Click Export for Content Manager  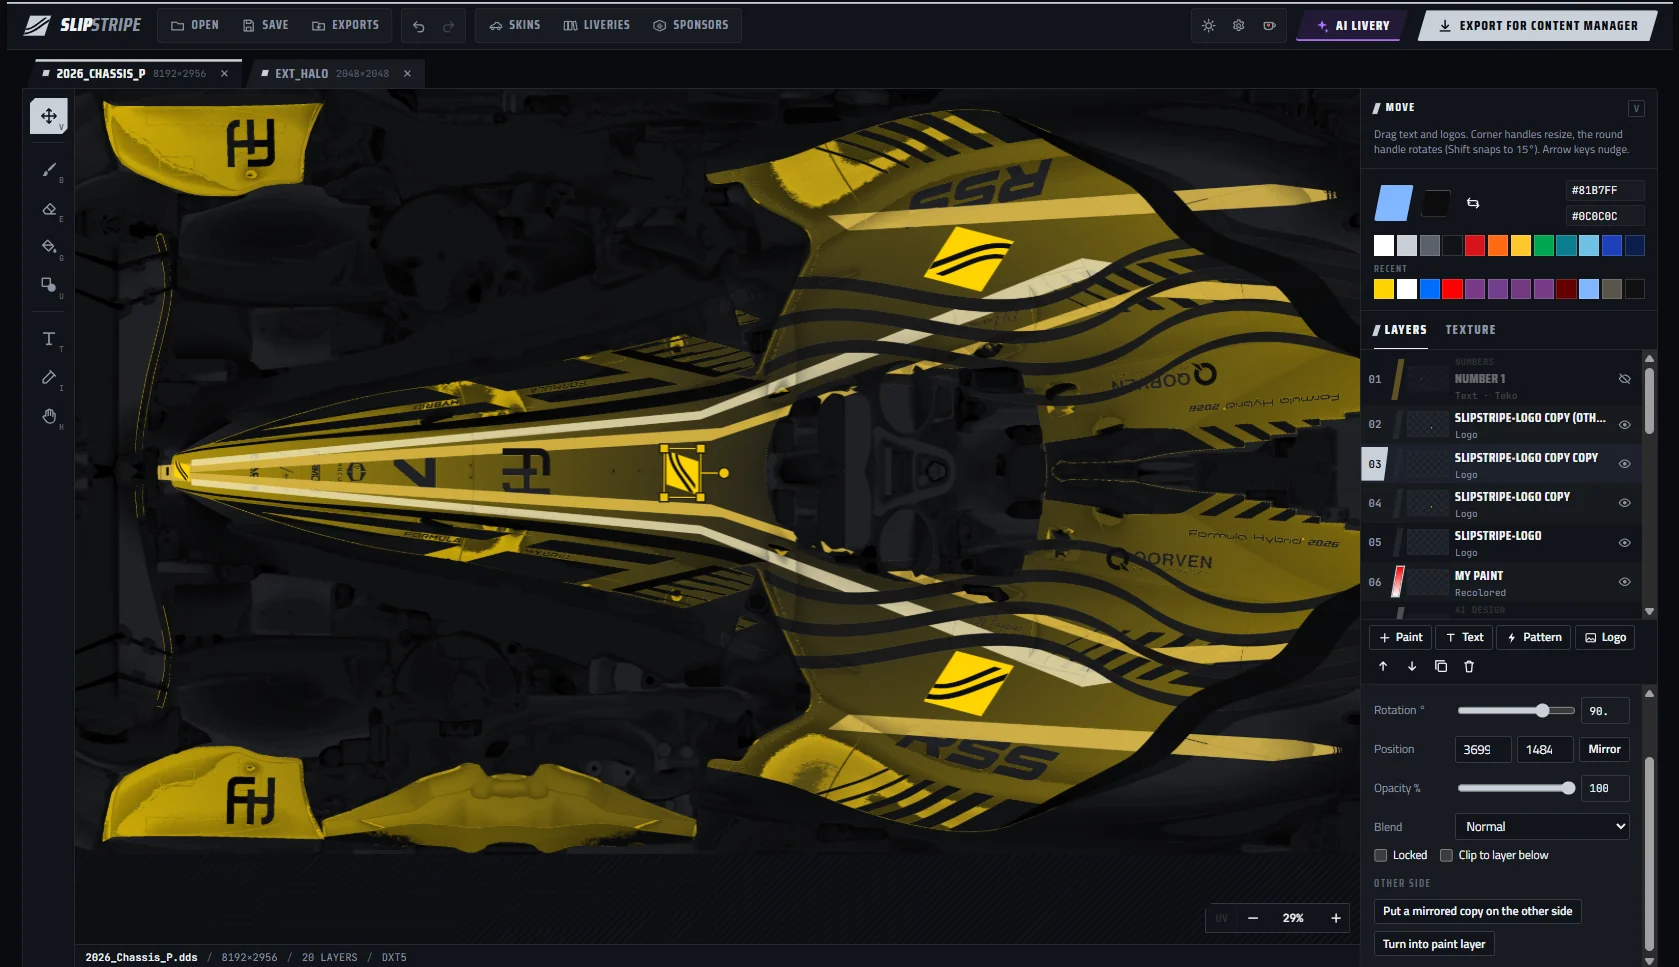1538,26
